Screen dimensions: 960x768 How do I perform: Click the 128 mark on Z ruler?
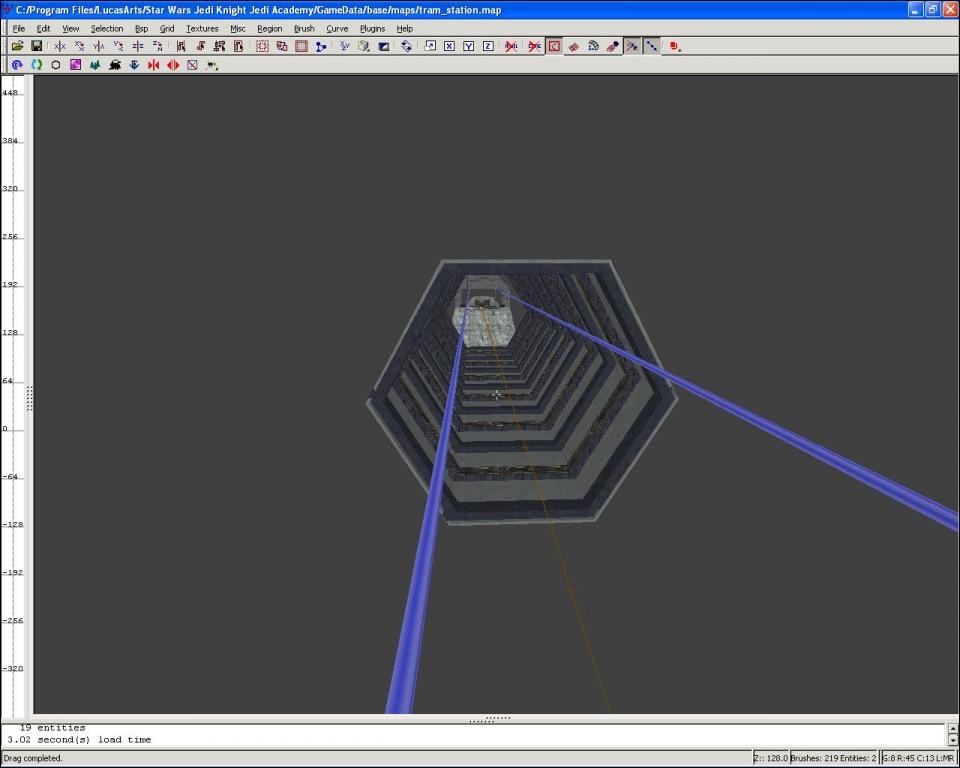pyautogui.click(x=11, y=333)
